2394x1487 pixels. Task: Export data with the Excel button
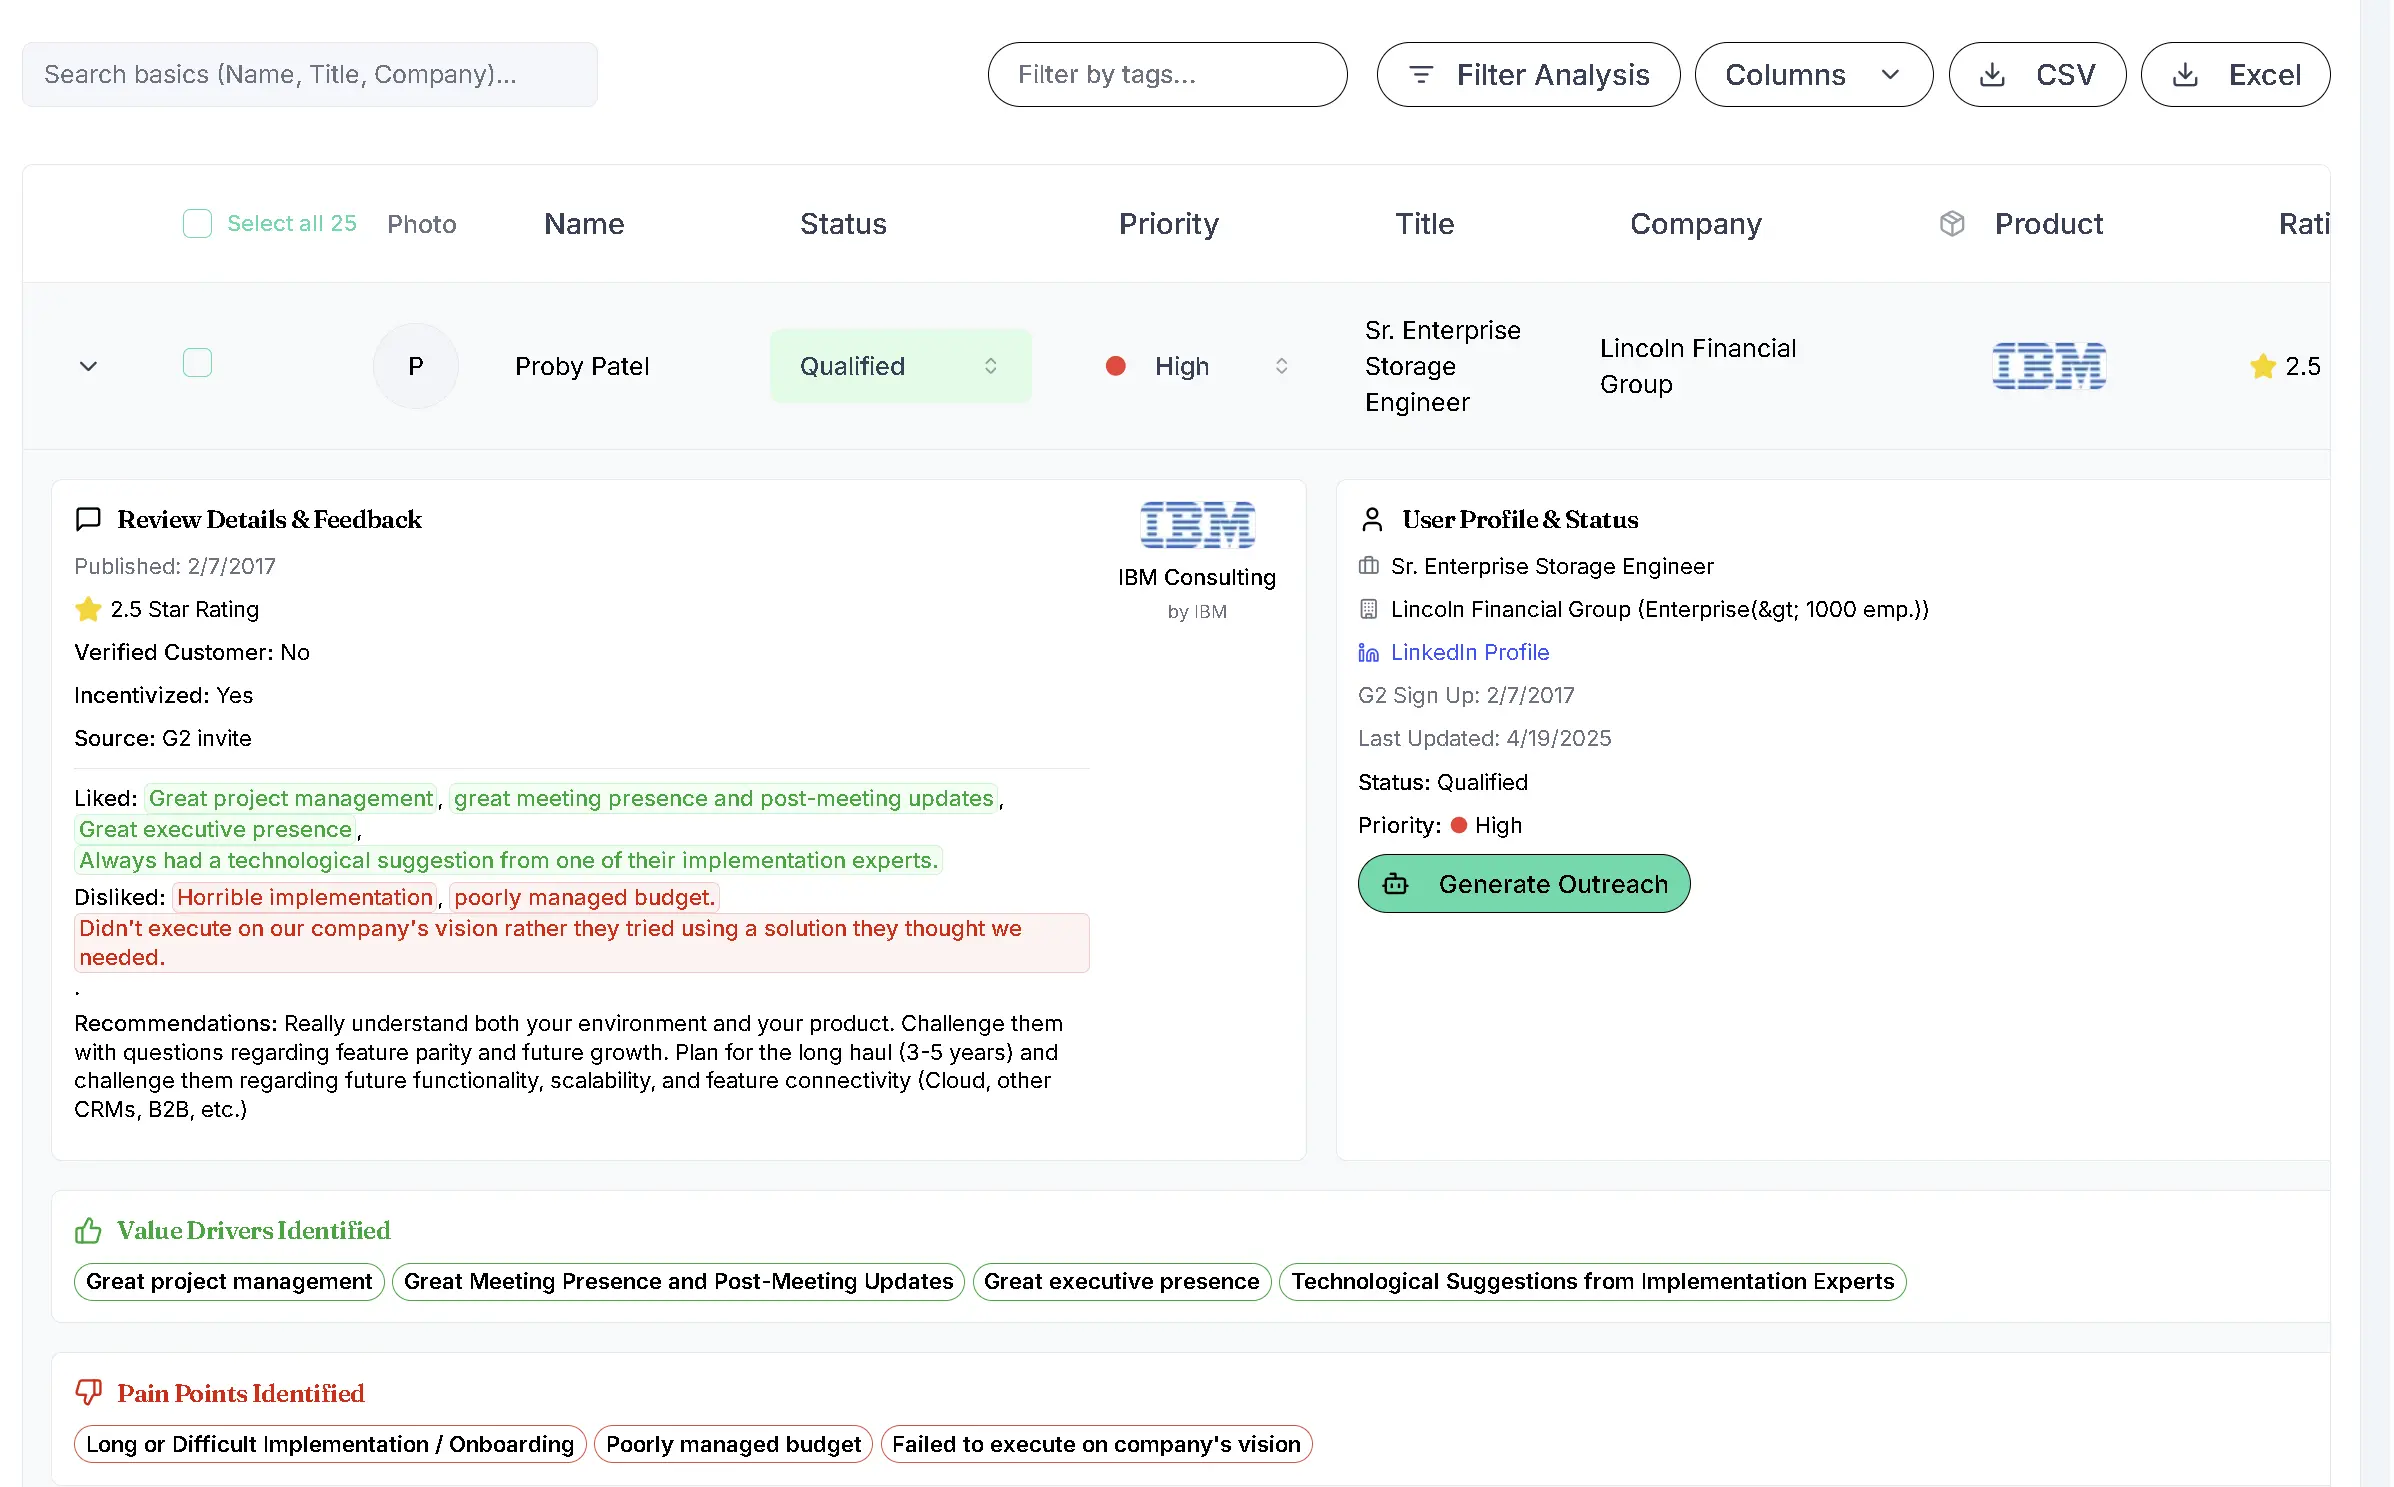(x=2235, y=75)
